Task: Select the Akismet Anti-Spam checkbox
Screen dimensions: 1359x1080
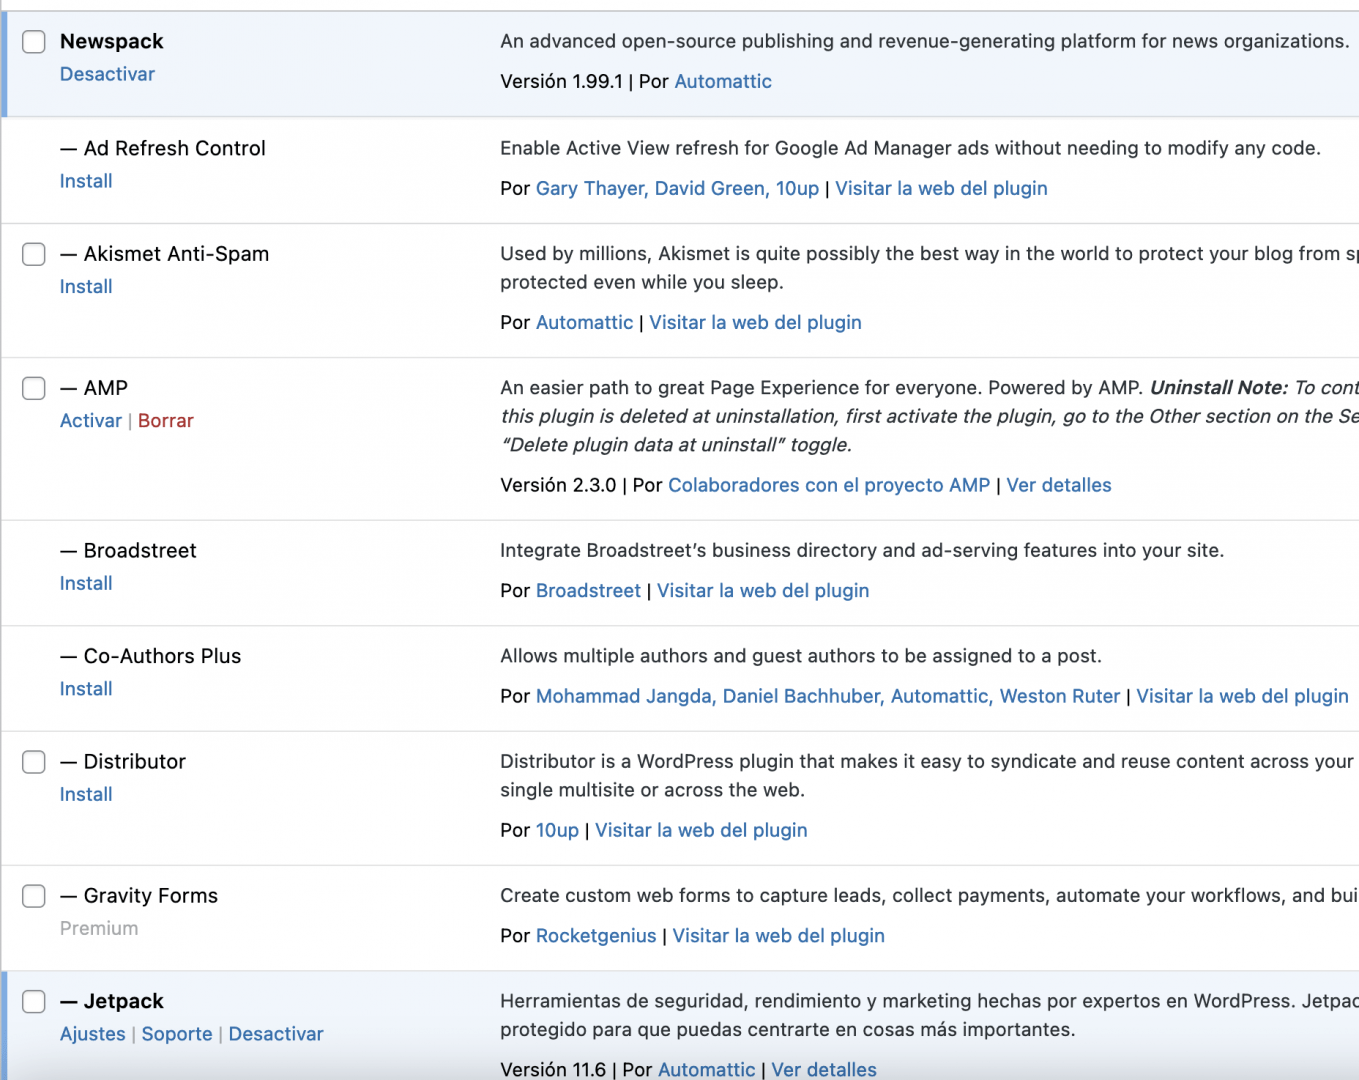Action: 34,254
